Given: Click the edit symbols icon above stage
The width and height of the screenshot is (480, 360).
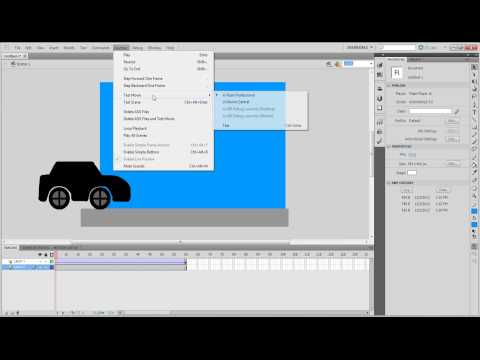Looking at the screenshot, I should click(338, 64).
